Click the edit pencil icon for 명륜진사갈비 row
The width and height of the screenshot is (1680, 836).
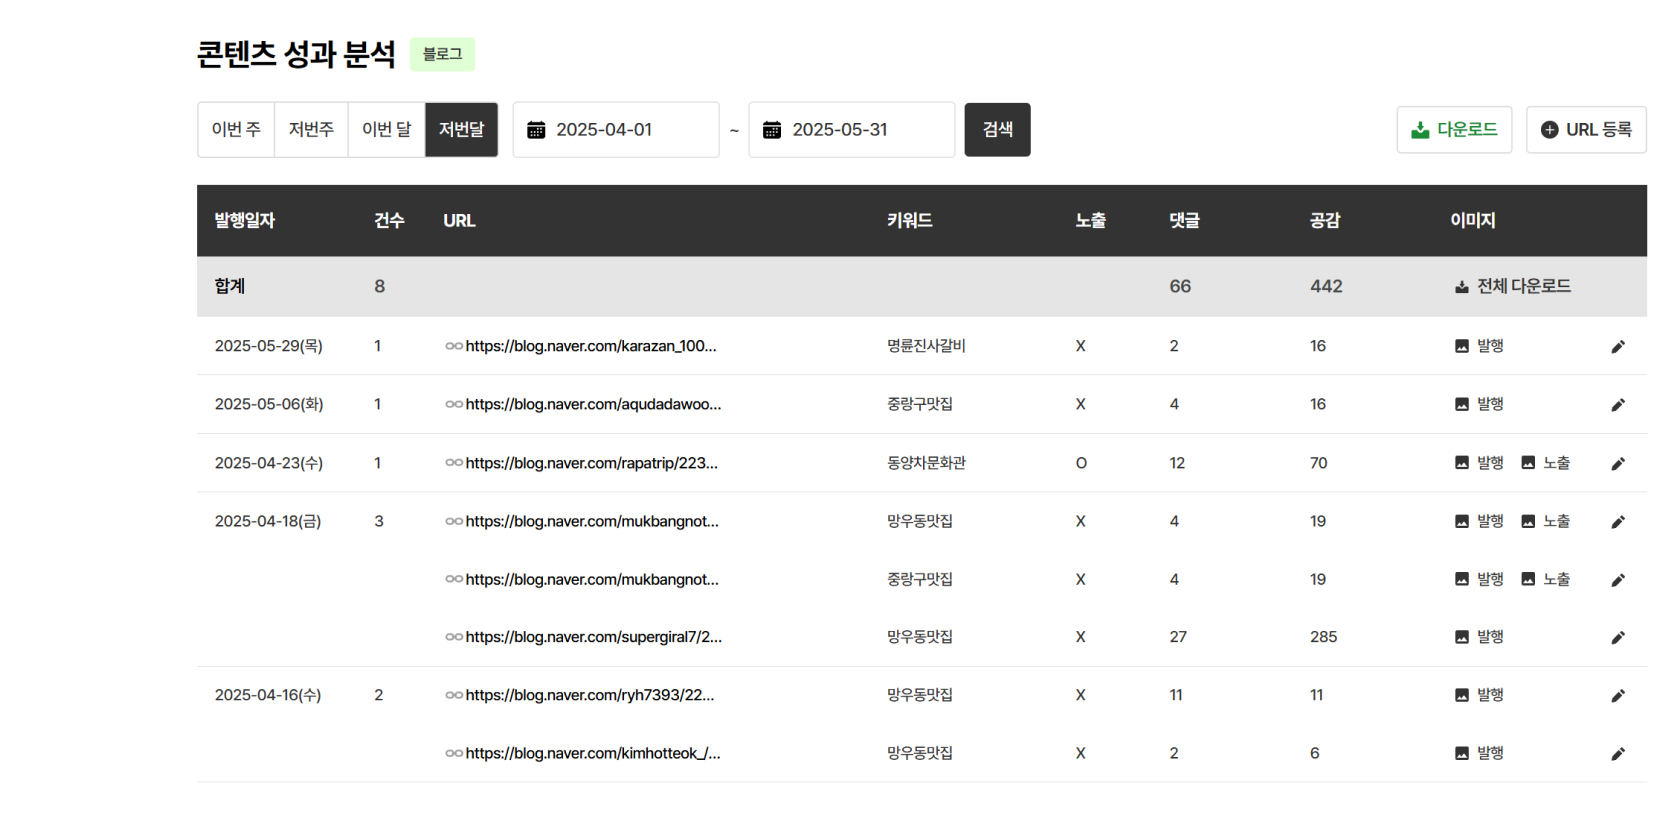pyautogui.click(x=1618, y=347)
